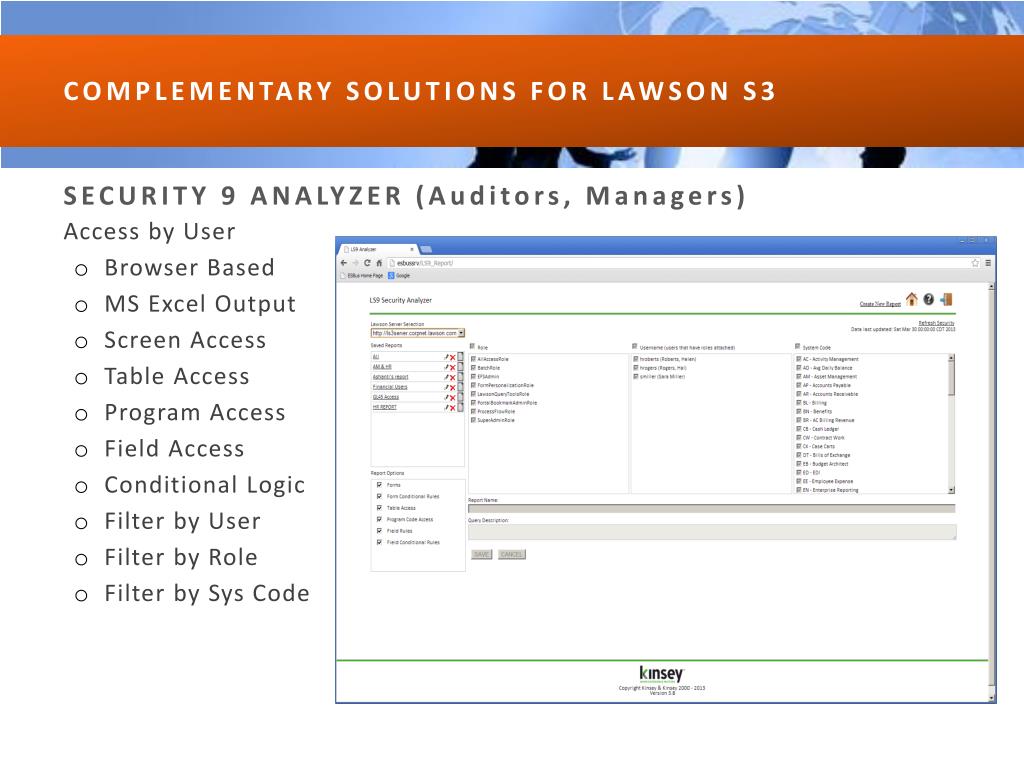The width and height of the screenshot is (1024, 768).
Task: Check the BatchRole checkbox
Action: point(473,368)
